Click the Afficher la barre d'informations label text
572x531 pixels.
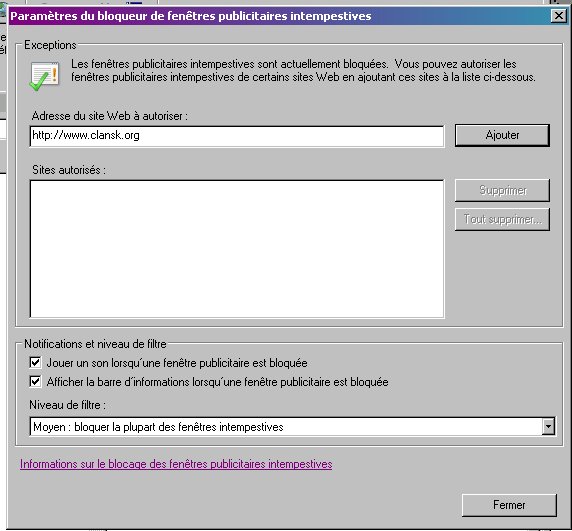pos(217,382)
